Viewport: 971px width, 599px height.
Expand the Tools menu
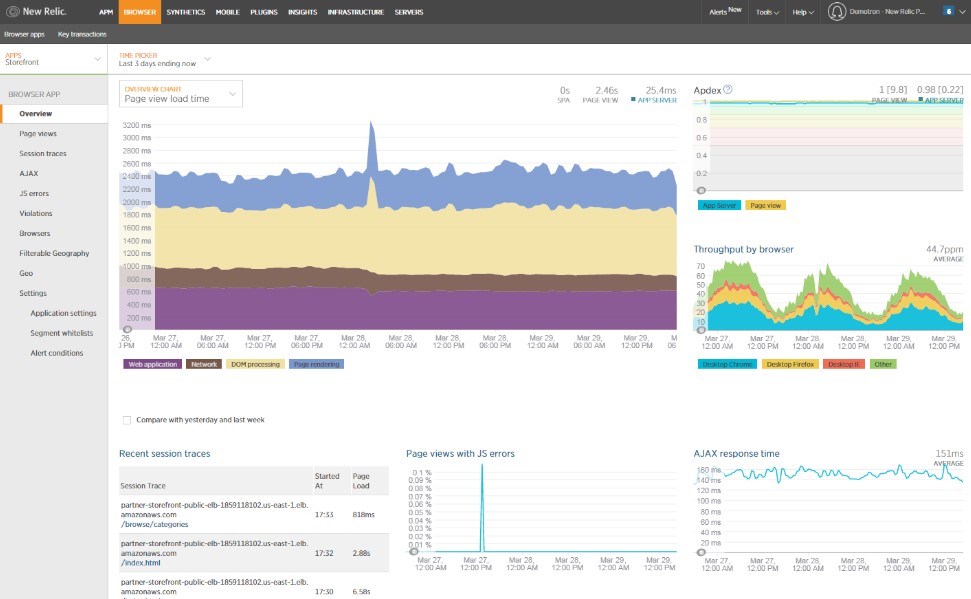click(x=767, y=12)
